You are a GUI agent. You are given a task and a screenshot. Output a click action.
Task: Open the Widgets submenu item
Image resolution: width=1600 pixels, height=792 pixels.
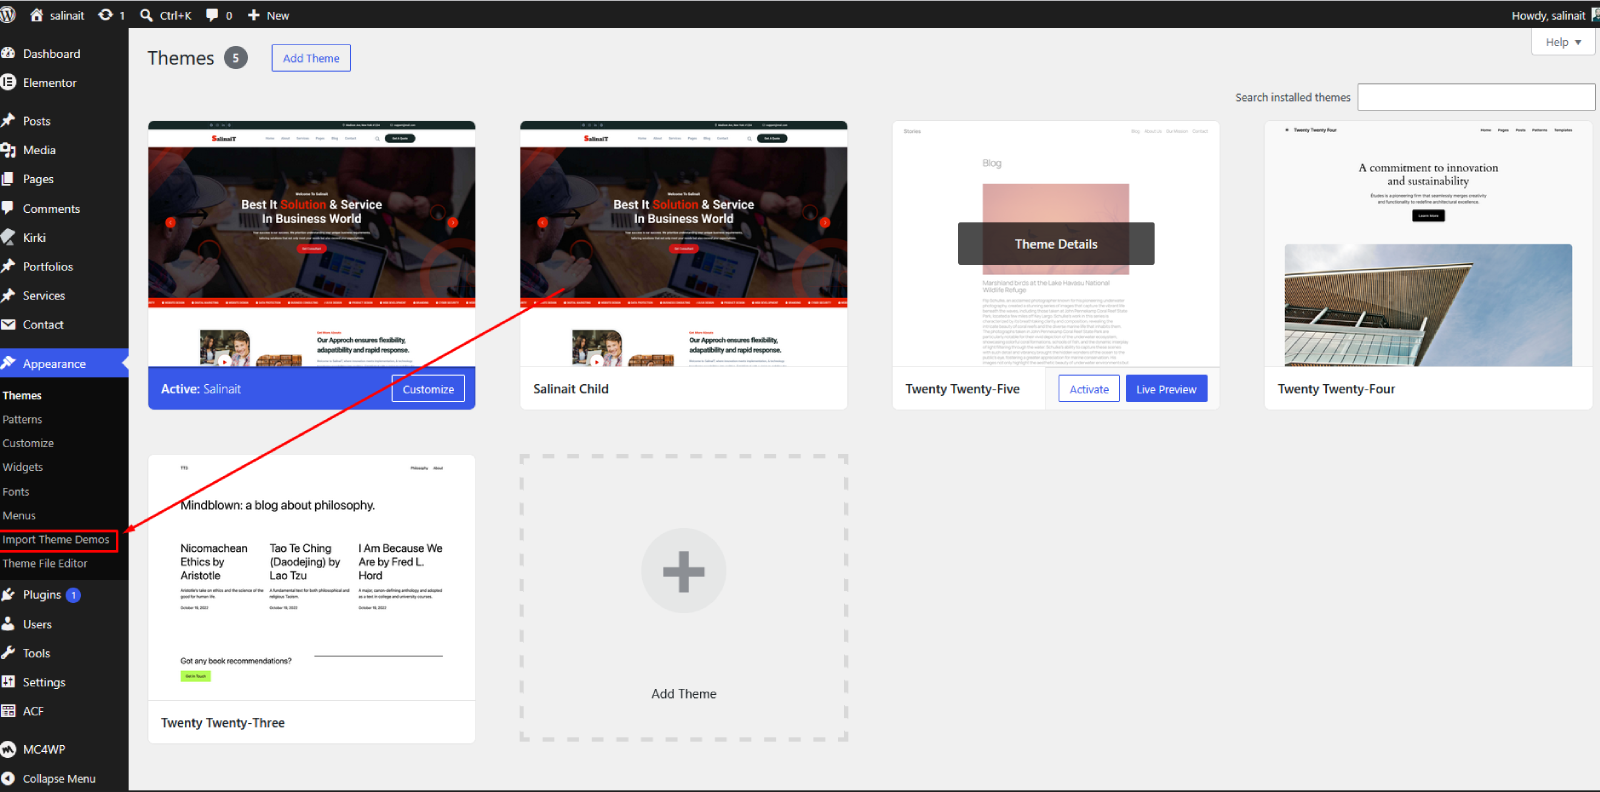23,467
